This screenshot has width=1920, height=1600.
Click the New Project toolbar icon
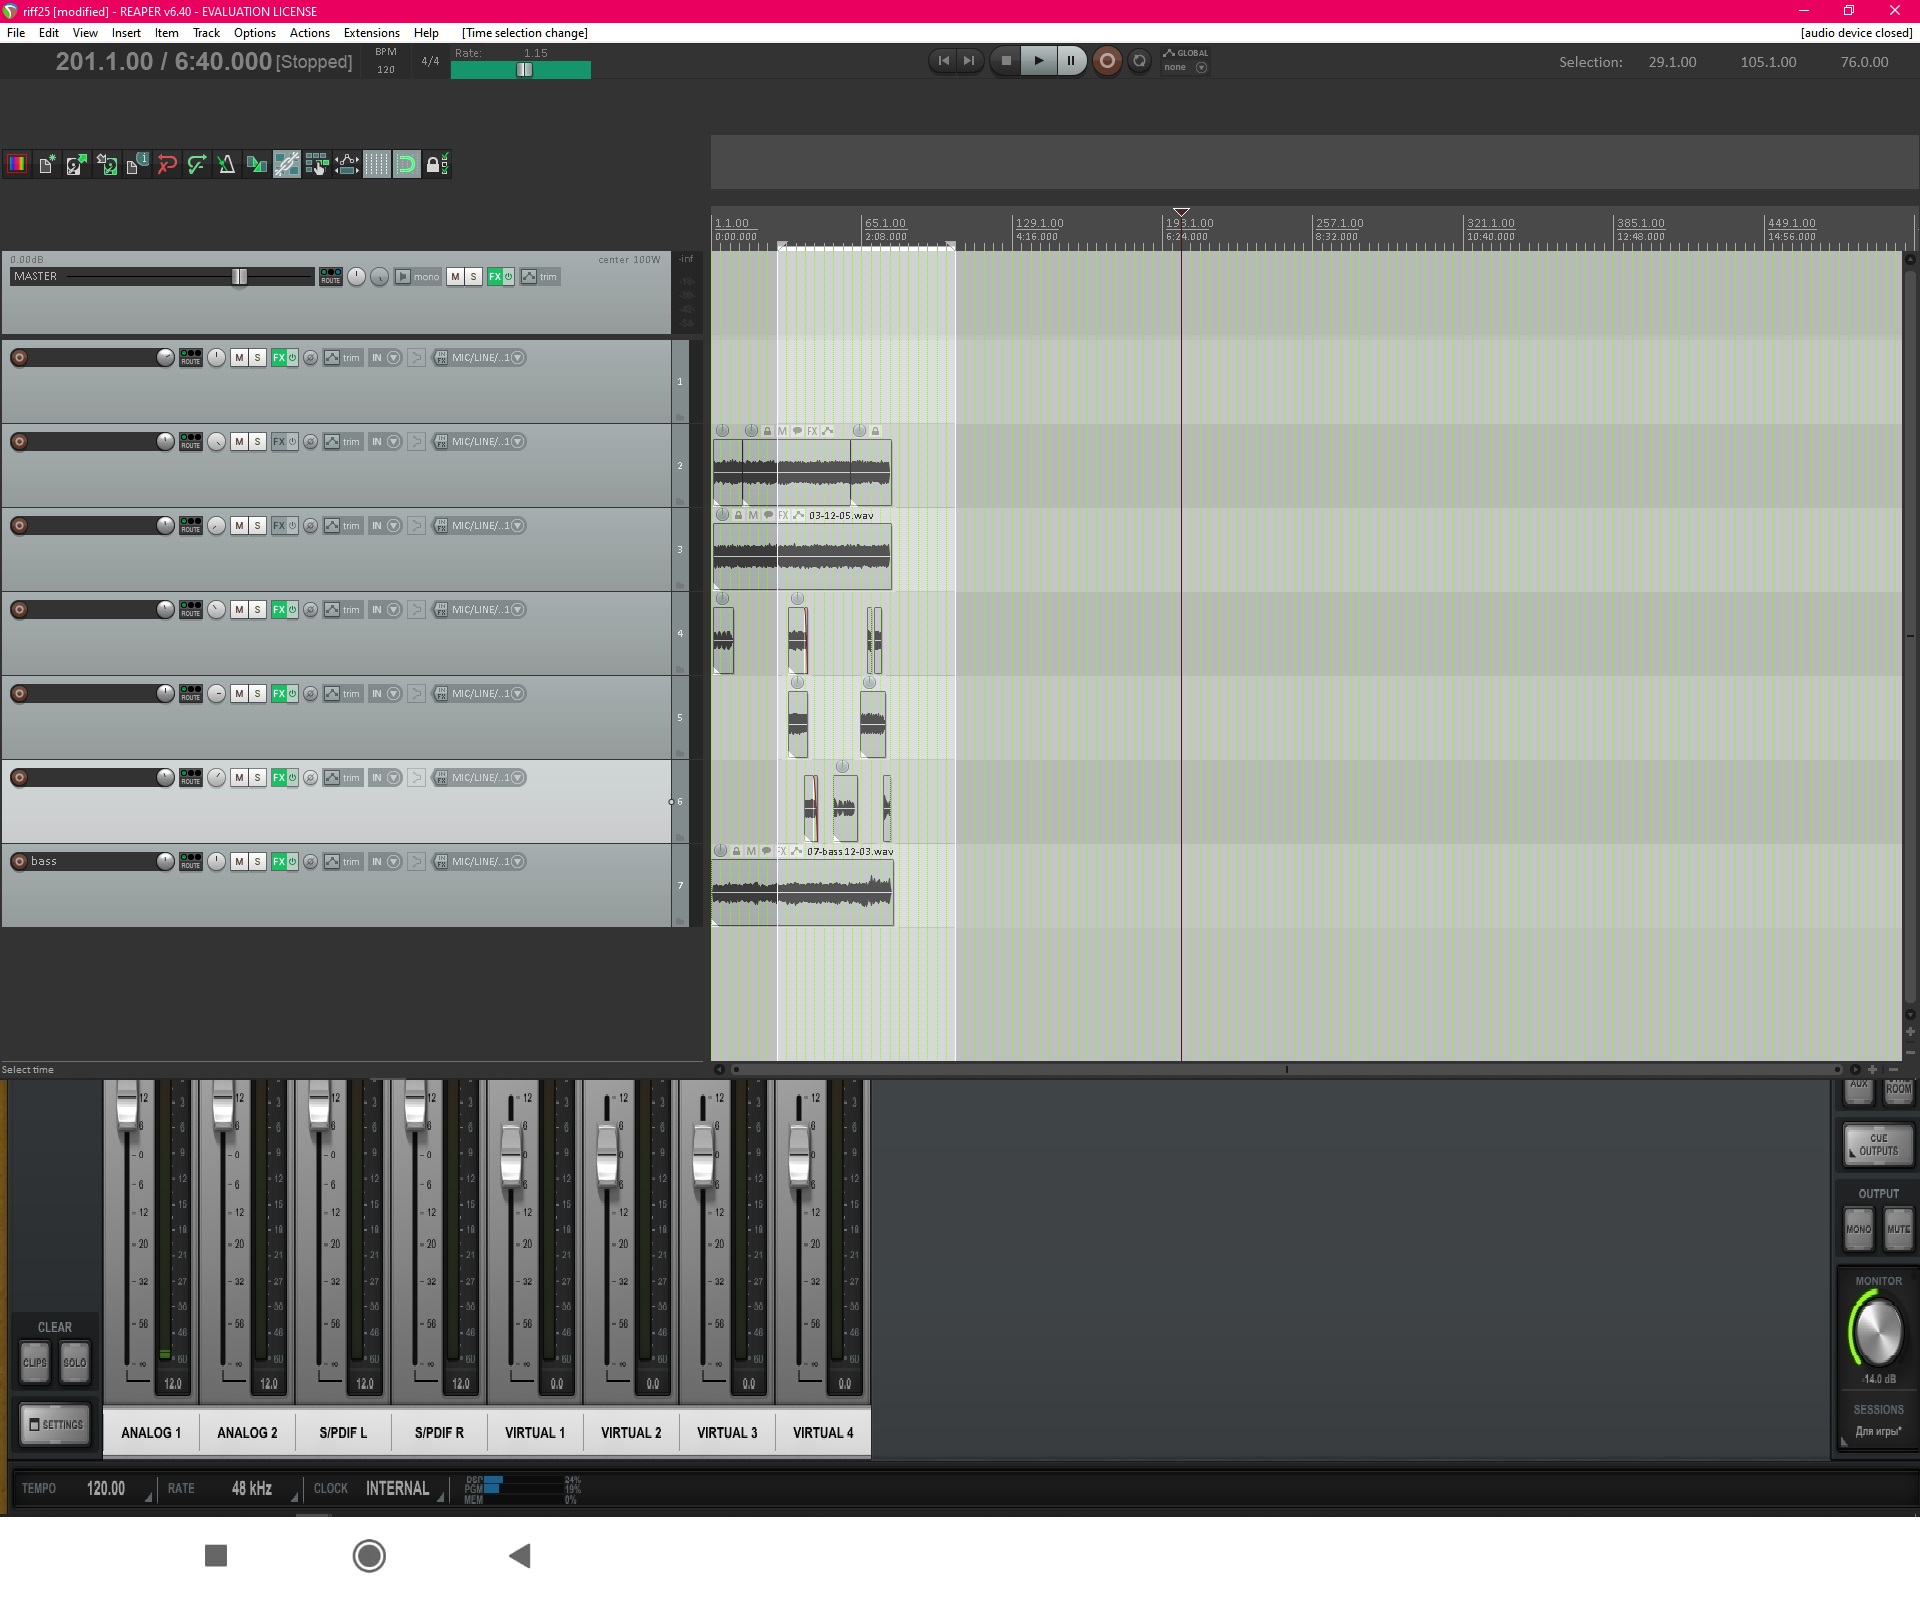coord(47,165)
